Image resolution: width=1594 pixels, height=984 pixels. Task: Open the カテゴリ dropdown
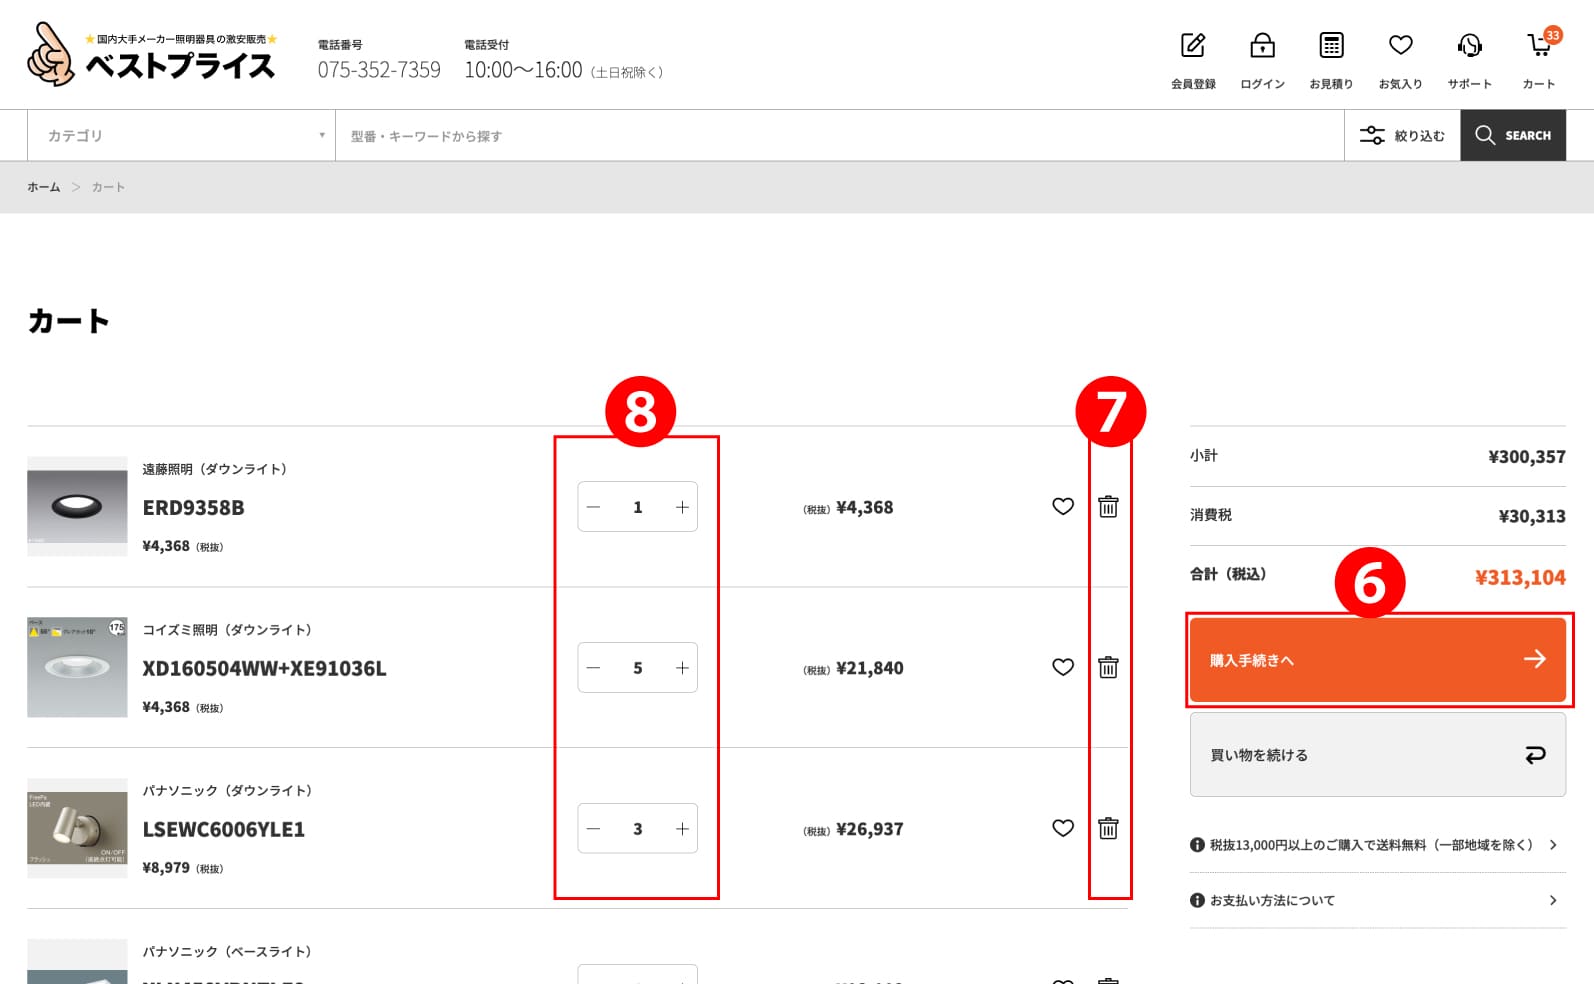coord(181,136)
